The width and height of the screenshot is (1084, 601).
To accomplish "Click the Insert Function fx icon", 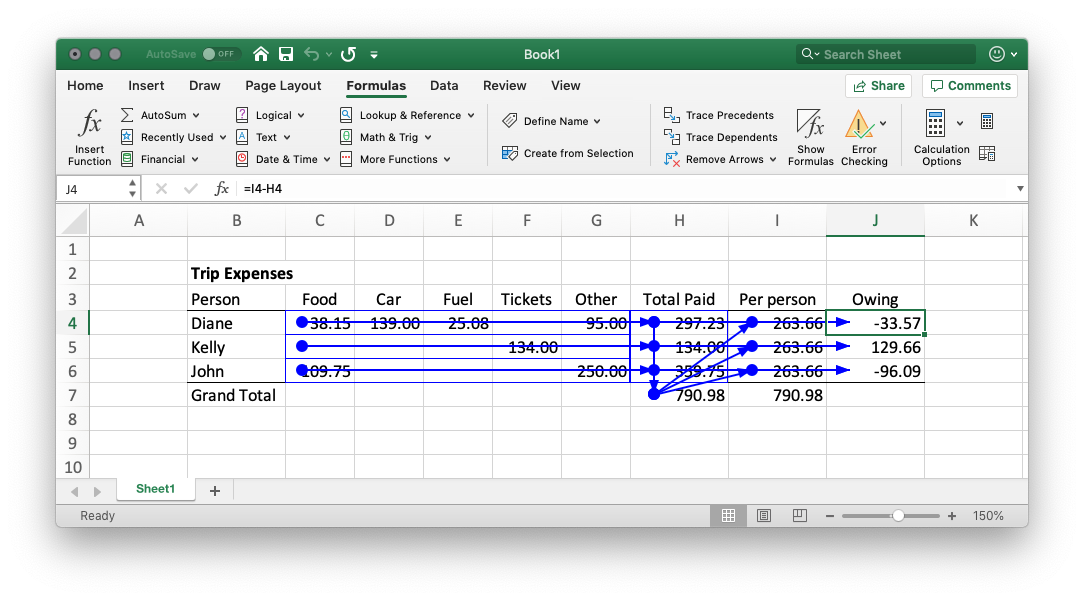I will [90, 124].
